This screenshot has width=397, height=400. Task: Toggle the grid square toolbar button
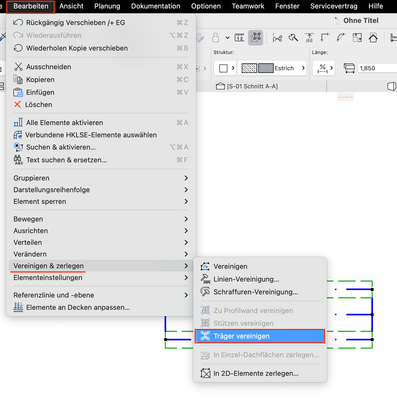357,38
